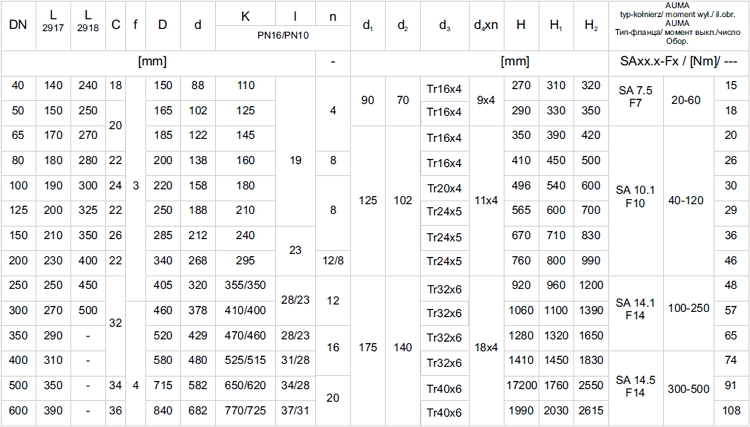
Task: Click the Tr20x4 thread cell
Action: click(444, 187)
